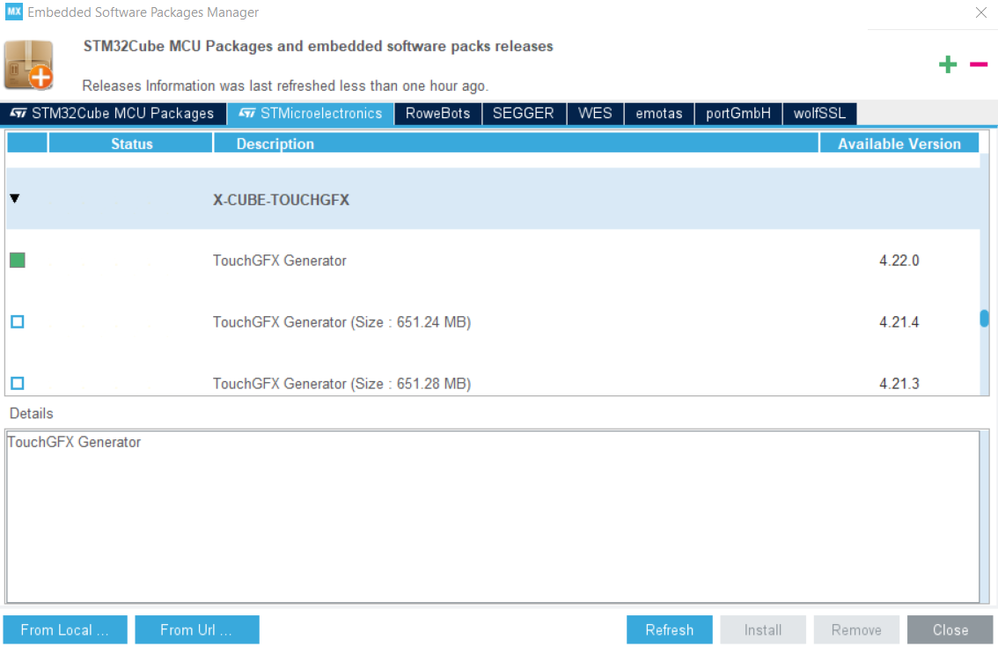Click the Remove button

point(857,630)
